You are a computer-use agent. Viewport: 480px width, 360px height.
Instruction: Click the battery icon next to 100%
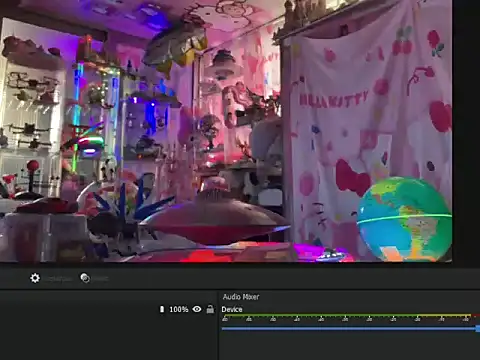(x=162, y=309)
